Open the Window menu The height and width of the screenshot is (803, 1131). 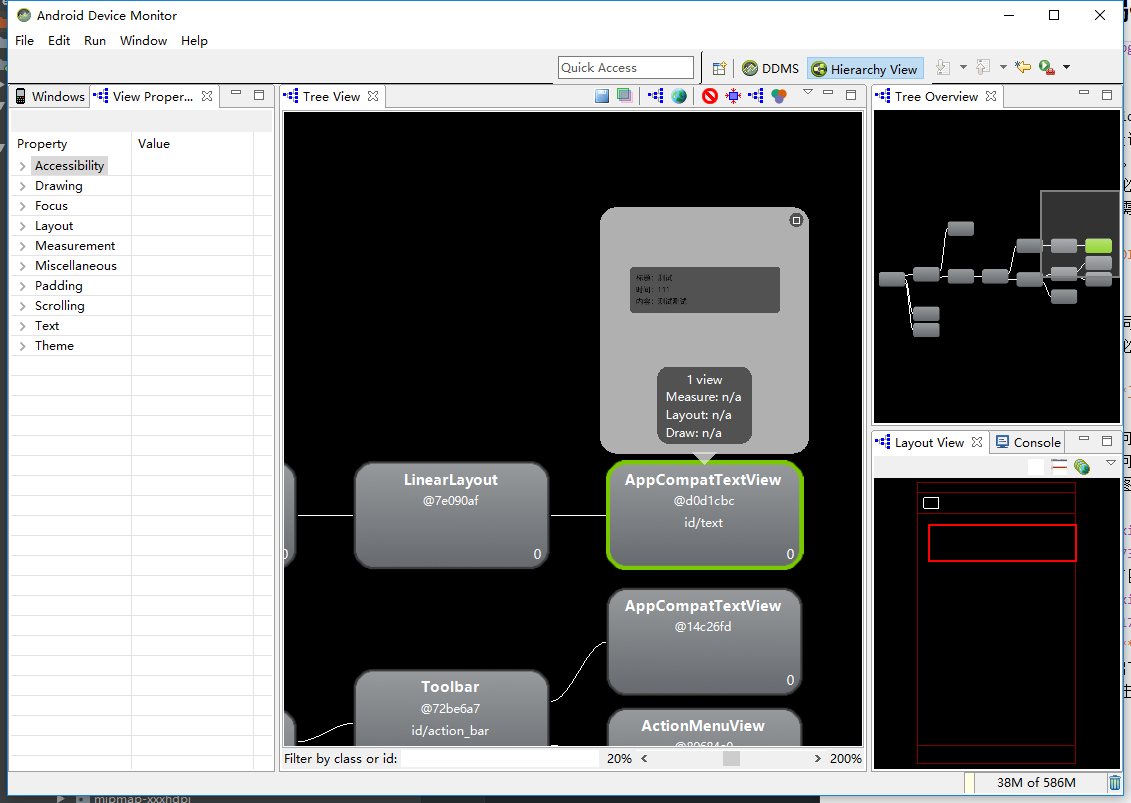(x=144, y=40)
